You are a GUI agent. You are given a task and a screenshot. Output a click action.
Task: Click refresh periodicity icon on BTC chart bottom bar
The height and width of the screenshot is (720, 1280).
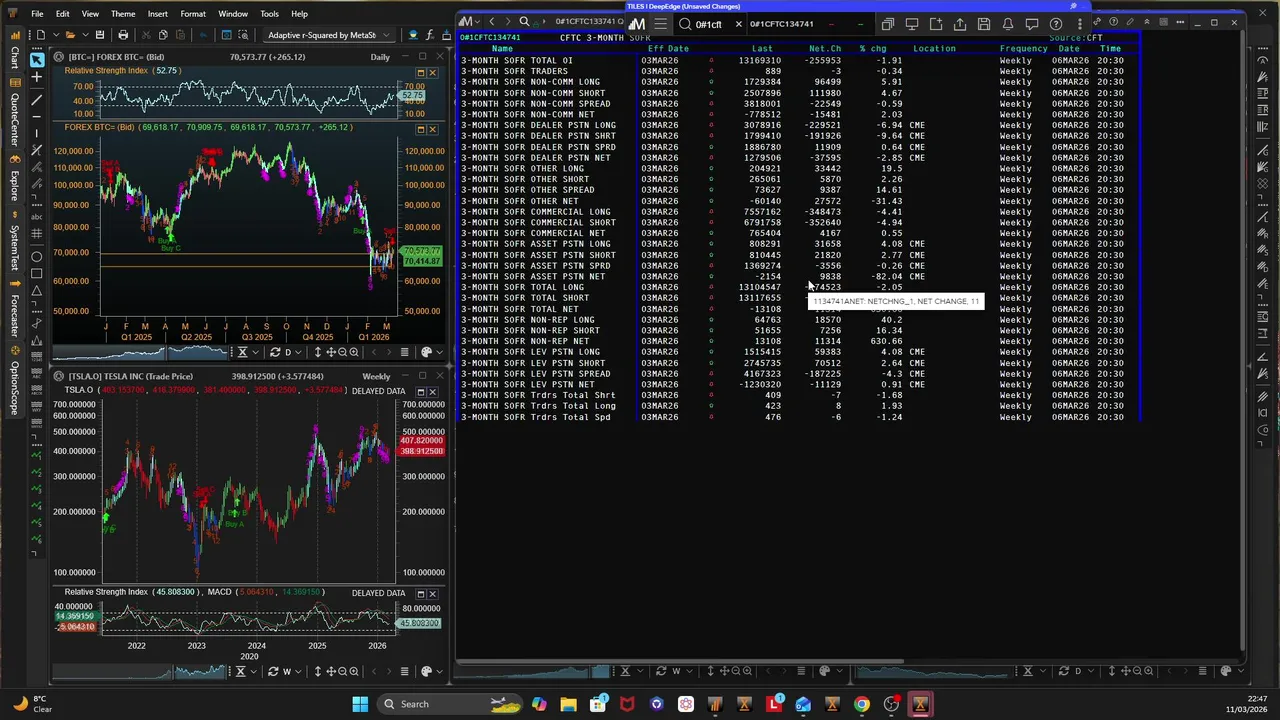click(x=275, y=352)
